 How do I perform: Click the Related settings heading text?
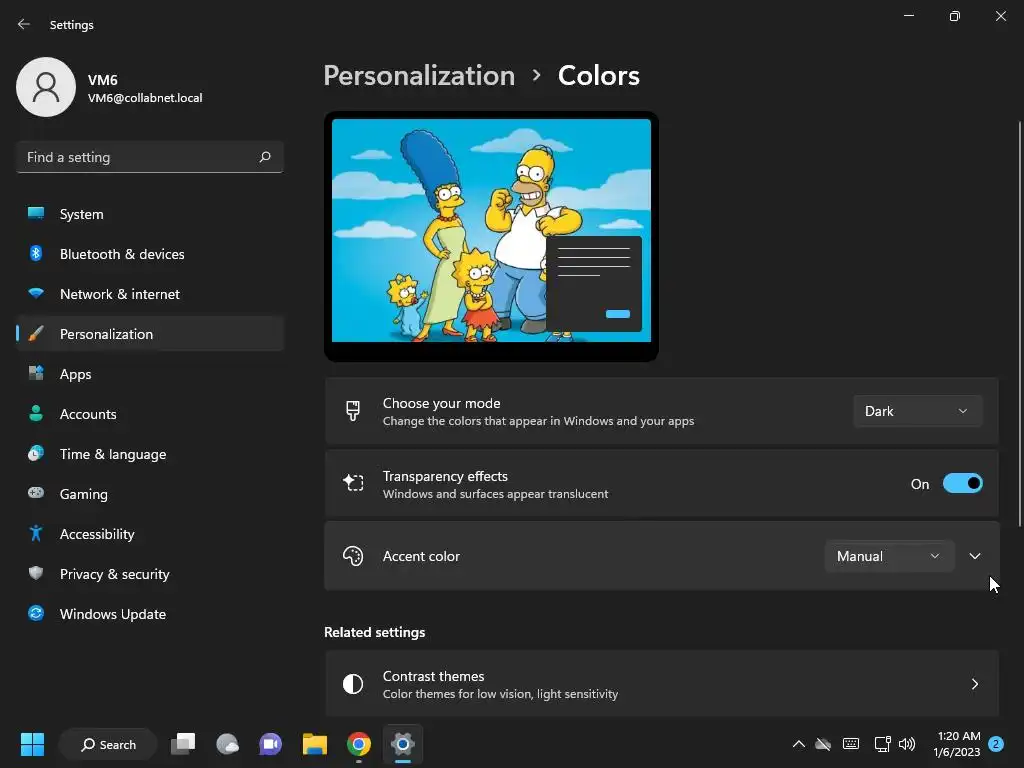(374, 632)
